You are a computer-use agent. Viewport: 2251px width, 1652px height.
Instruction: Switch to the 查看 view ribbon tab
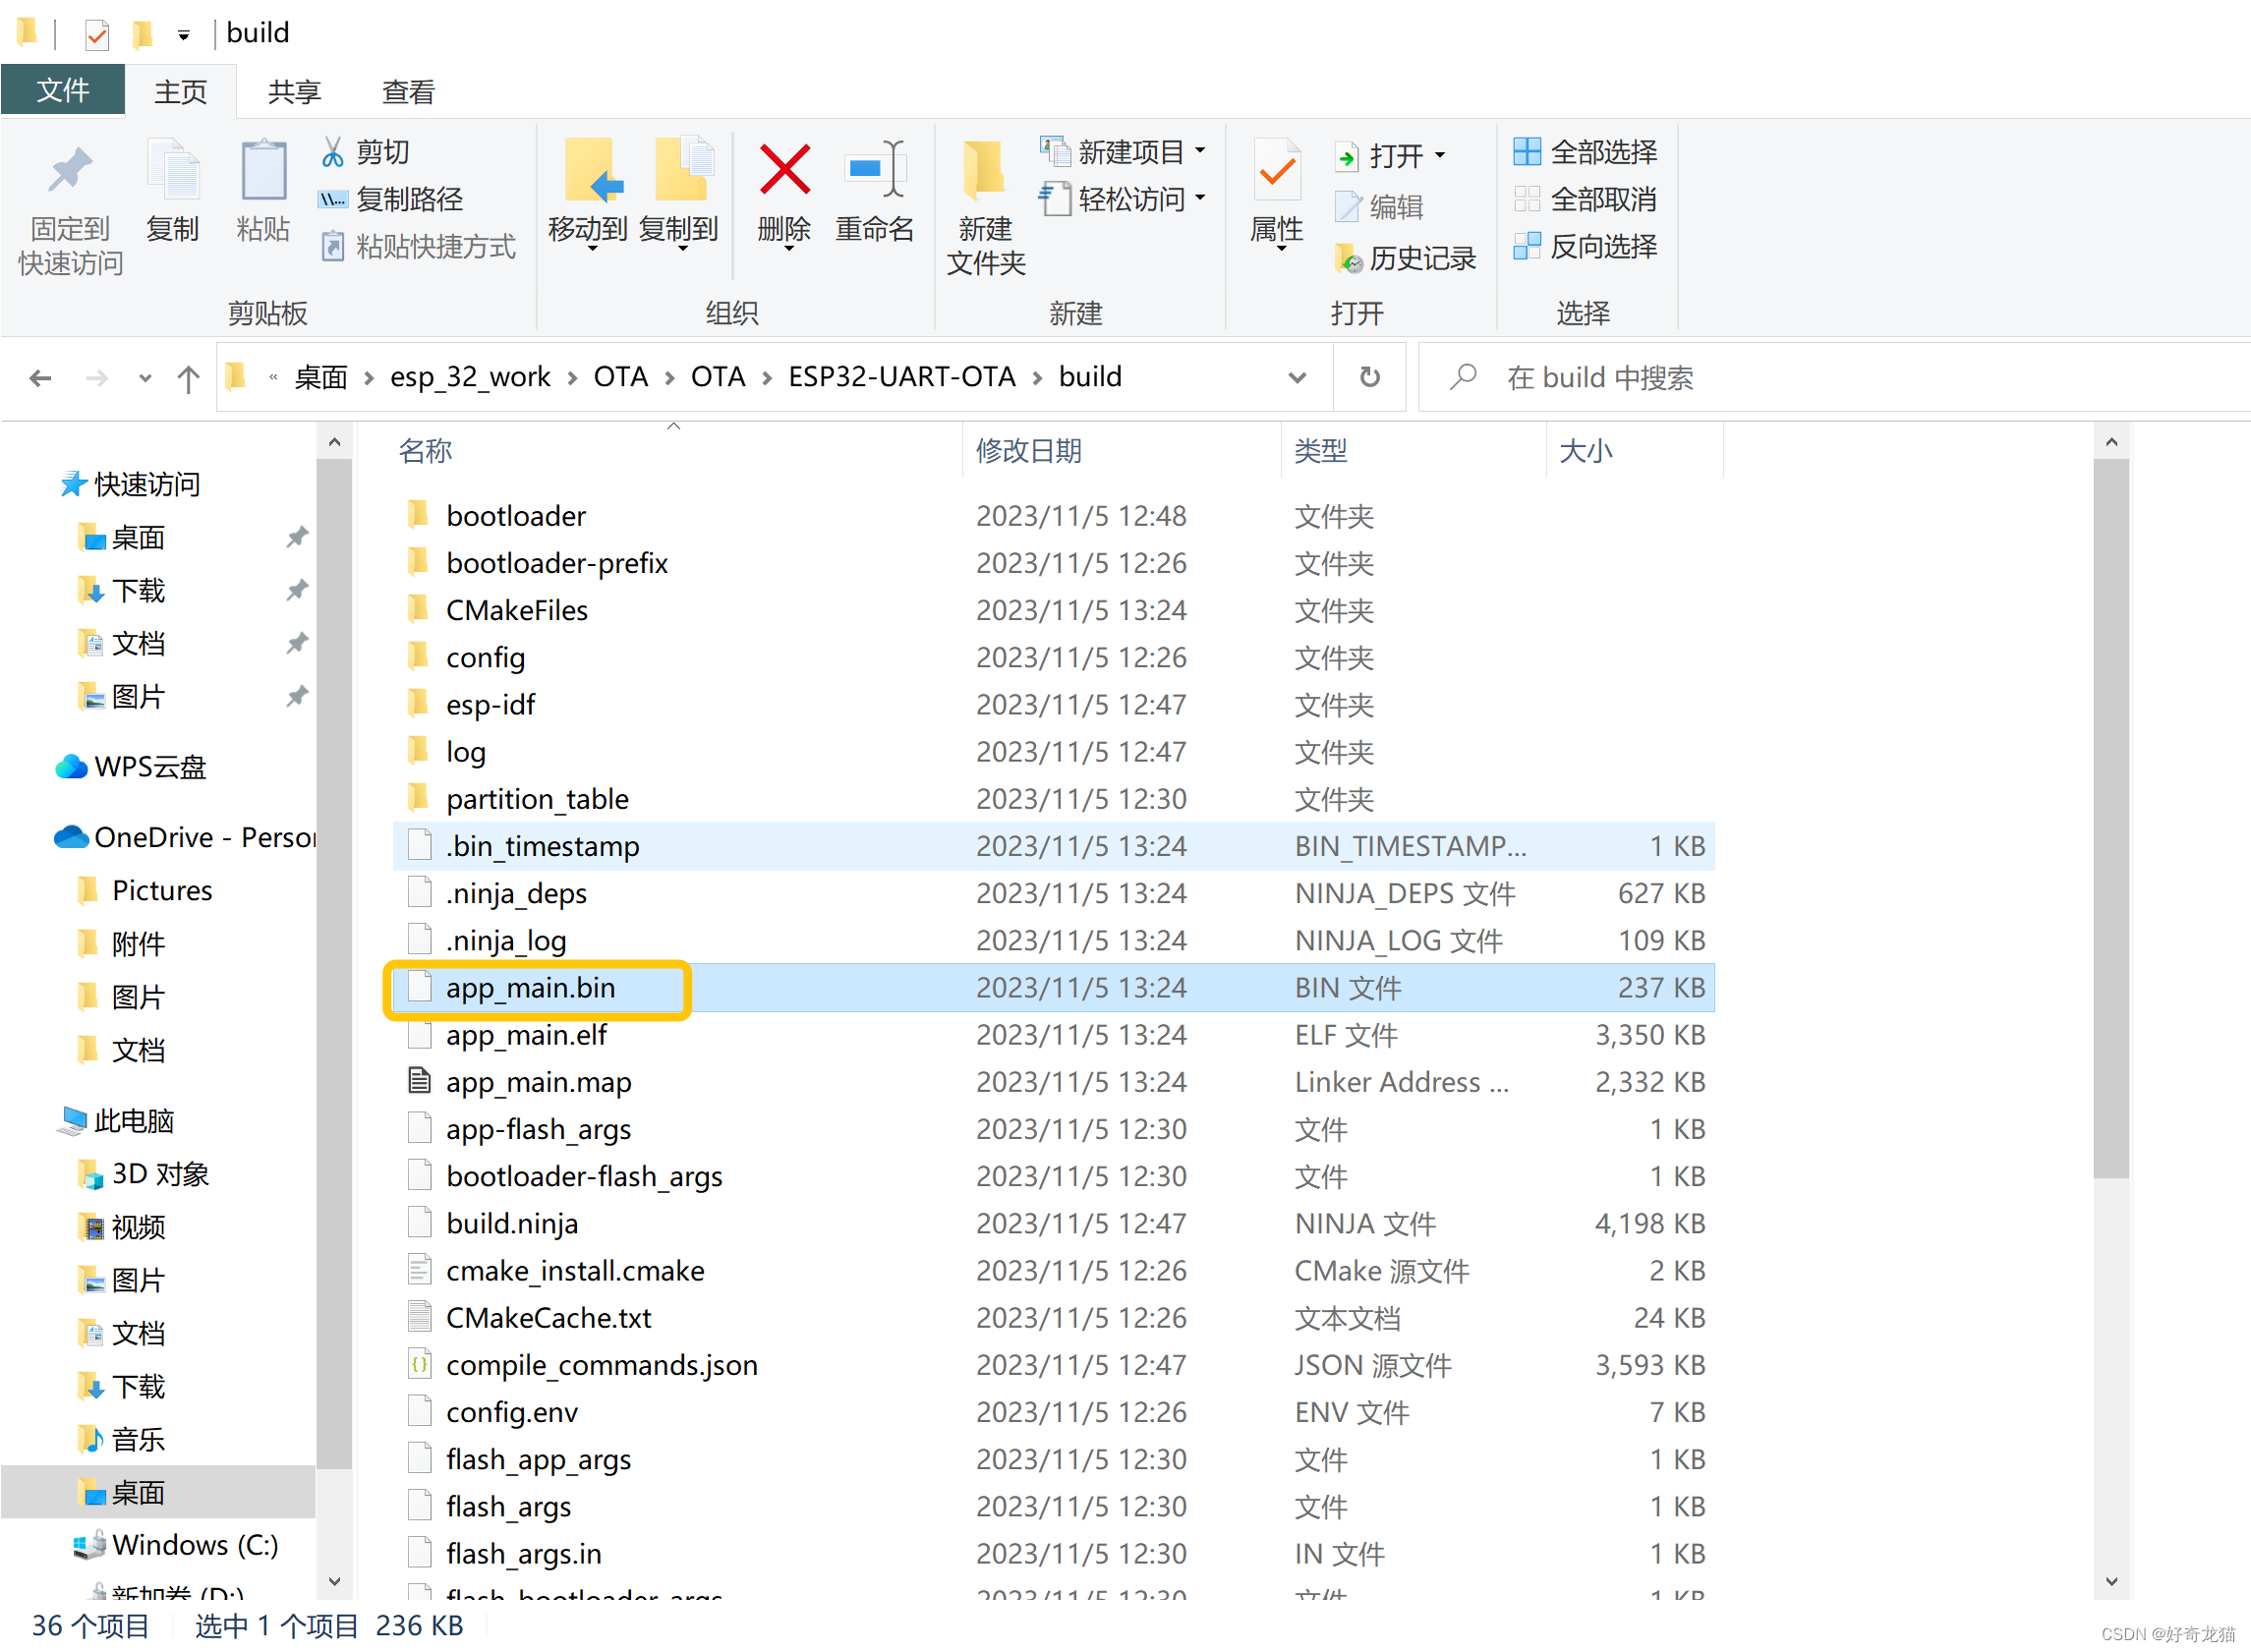(x=408, y=92)
